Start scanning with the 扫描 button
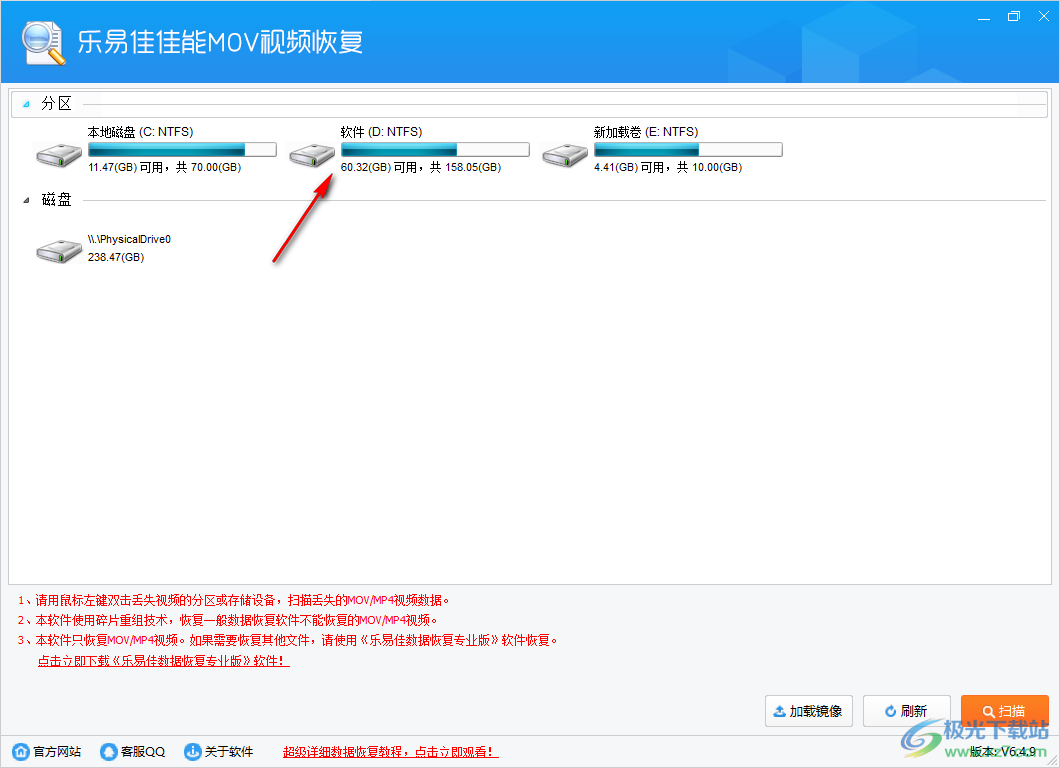This screenshot has height=768, width=1060. (1005, 711)
